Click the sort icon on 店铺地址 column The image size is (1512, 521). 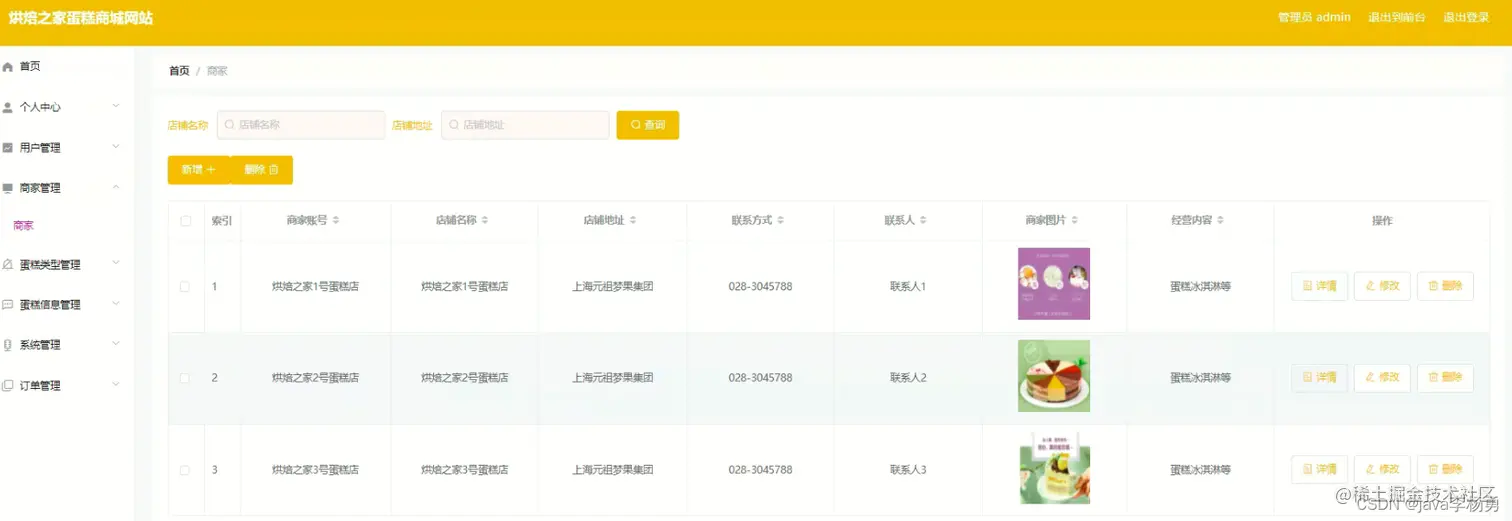tap(633, 220)
